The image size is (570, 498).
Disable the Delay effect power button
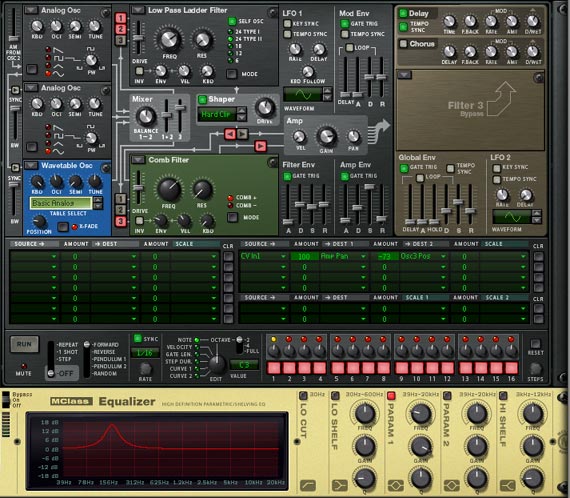point(403,14)
